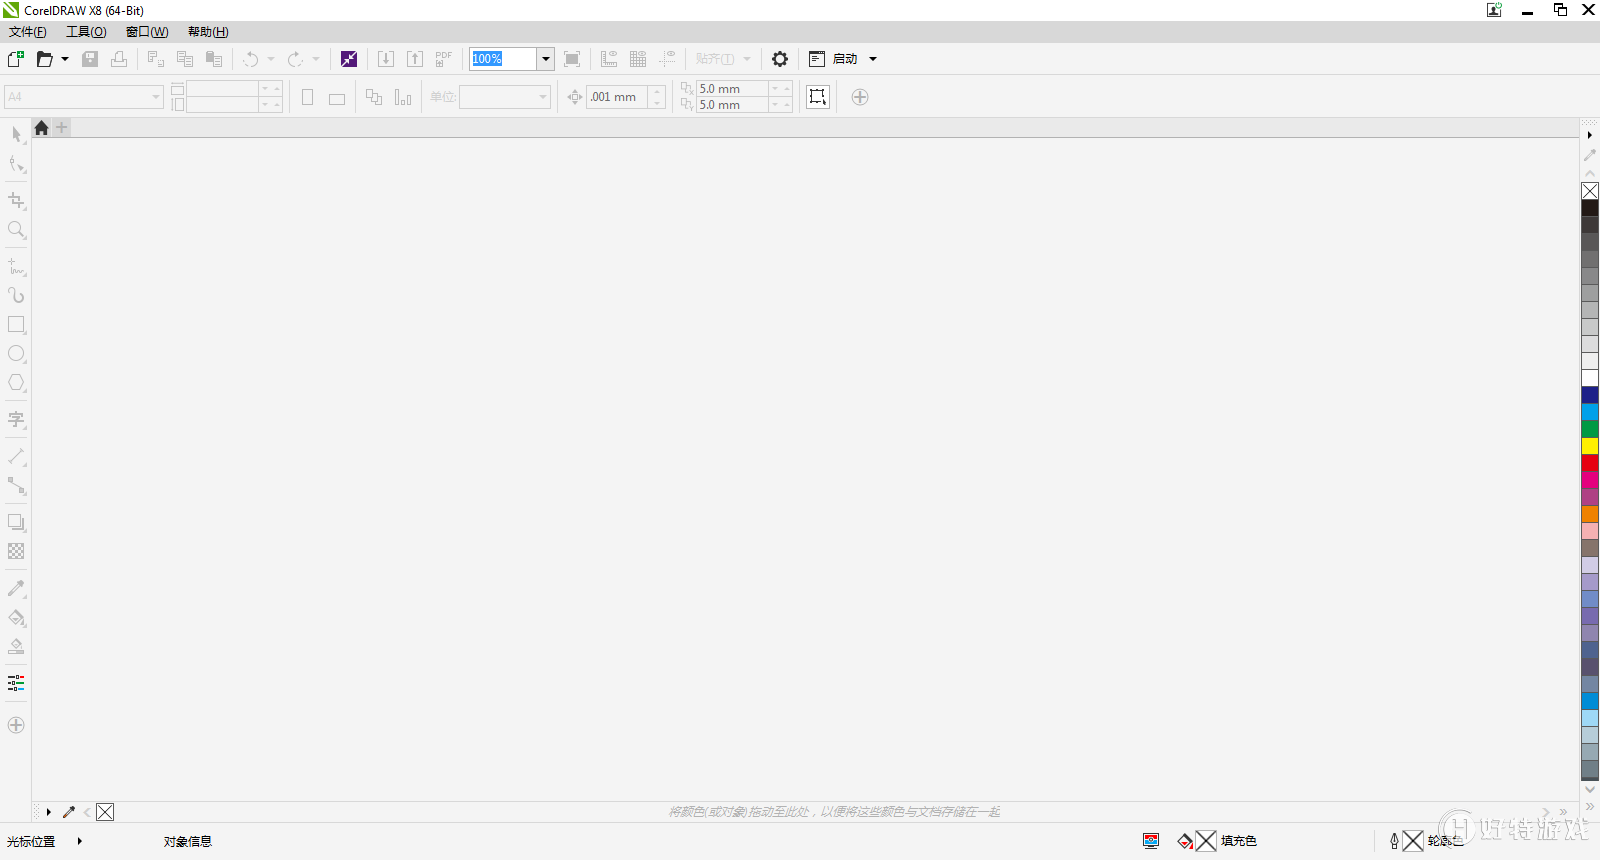Select the Ellipse tool

pos(16,354)
